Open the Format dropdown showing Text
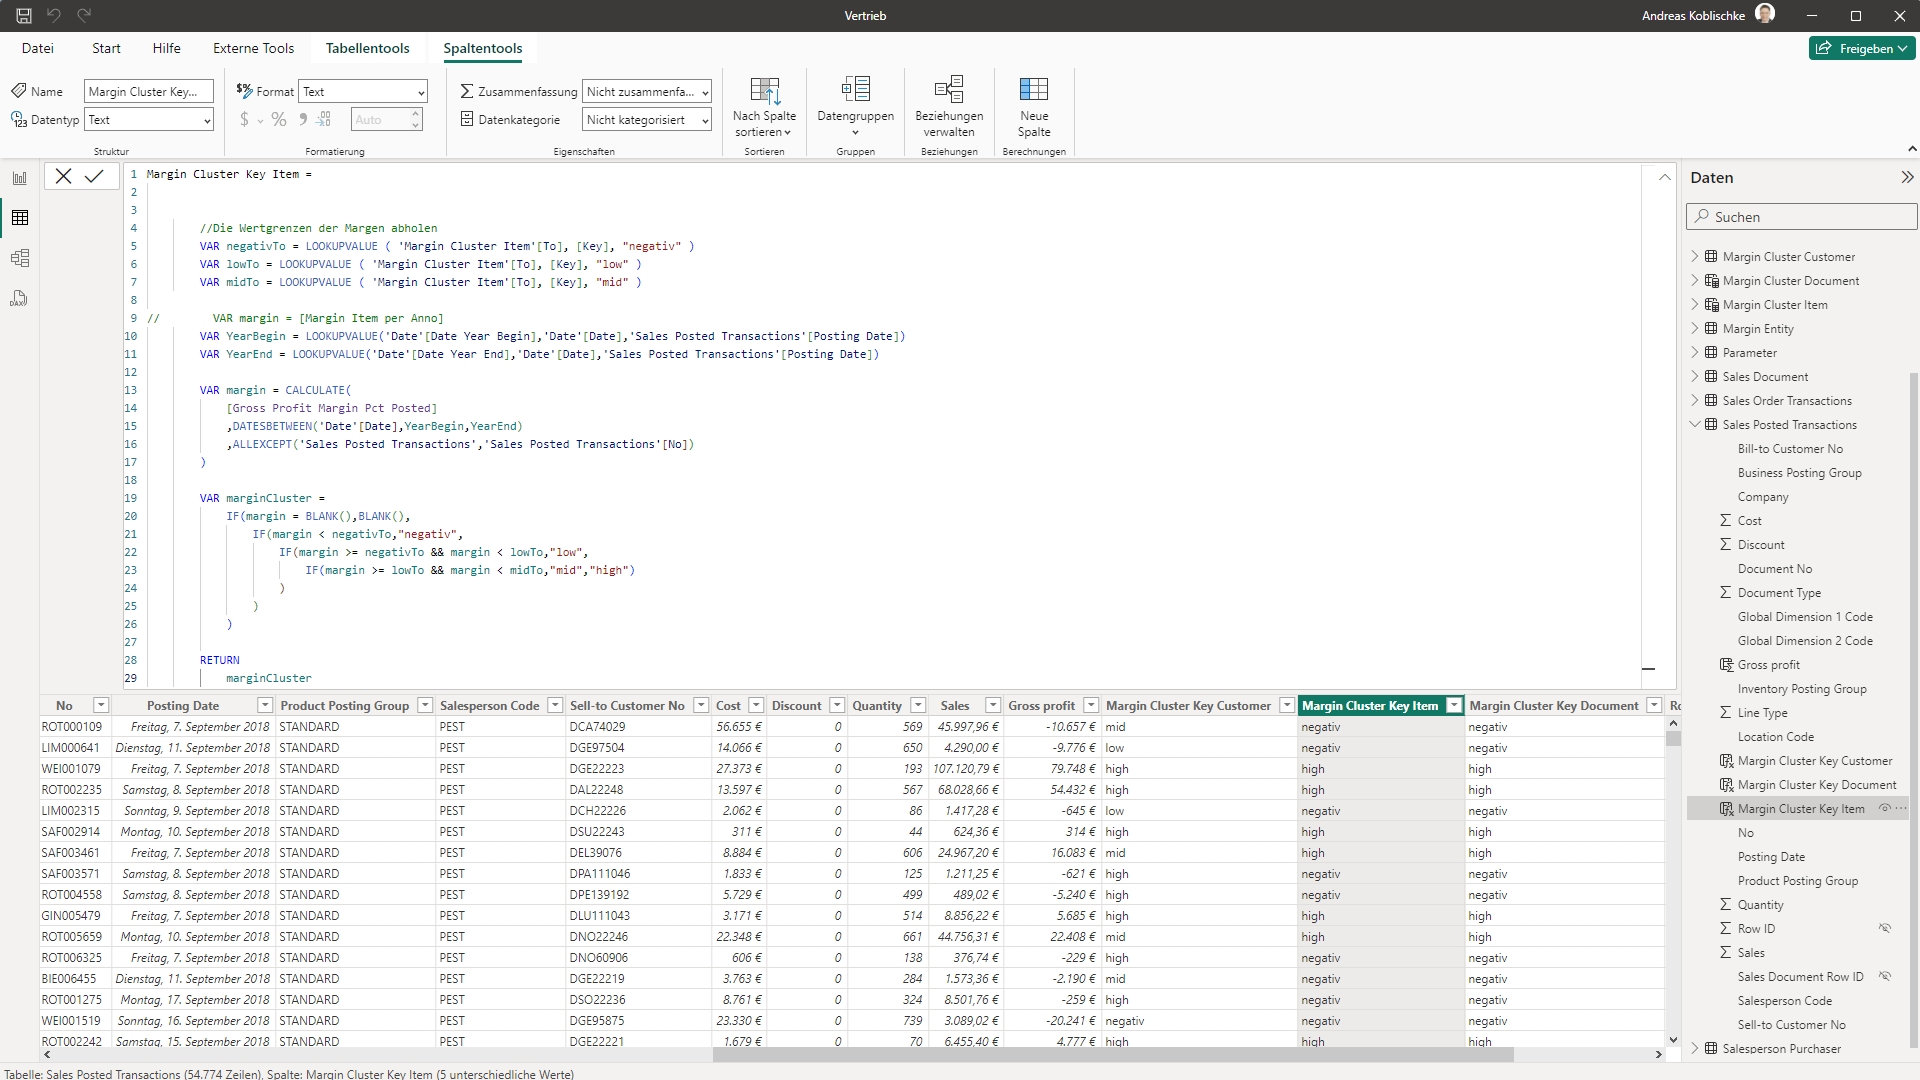Image resolution: width=1920 pixels, height=1080 pixels. pyautogui.click(x=364, y=91)
